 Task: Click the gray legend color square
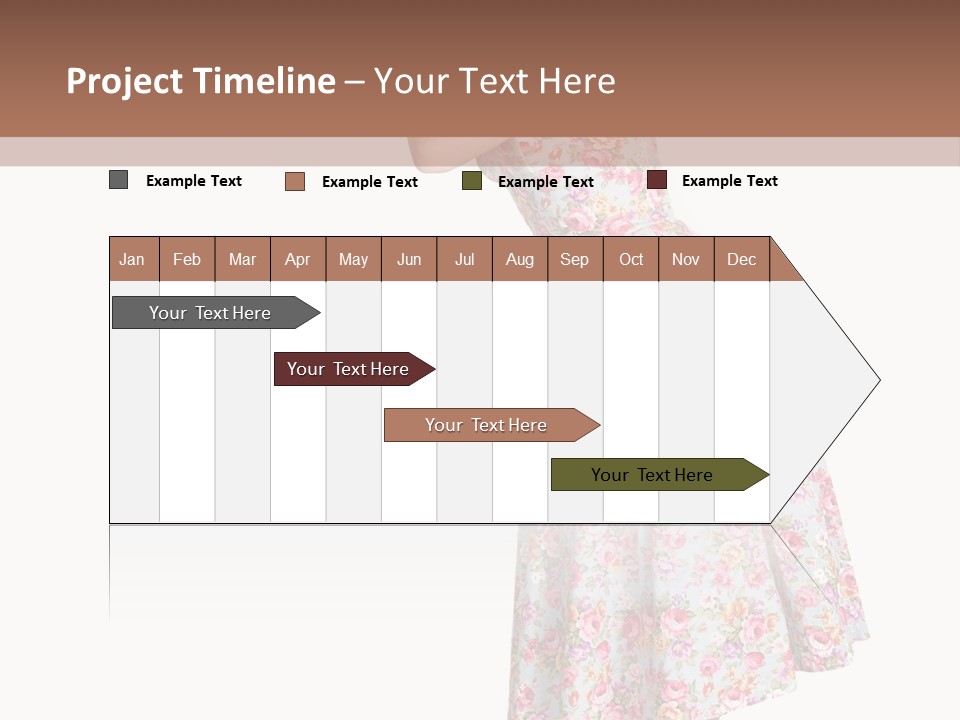pos(118,180)
